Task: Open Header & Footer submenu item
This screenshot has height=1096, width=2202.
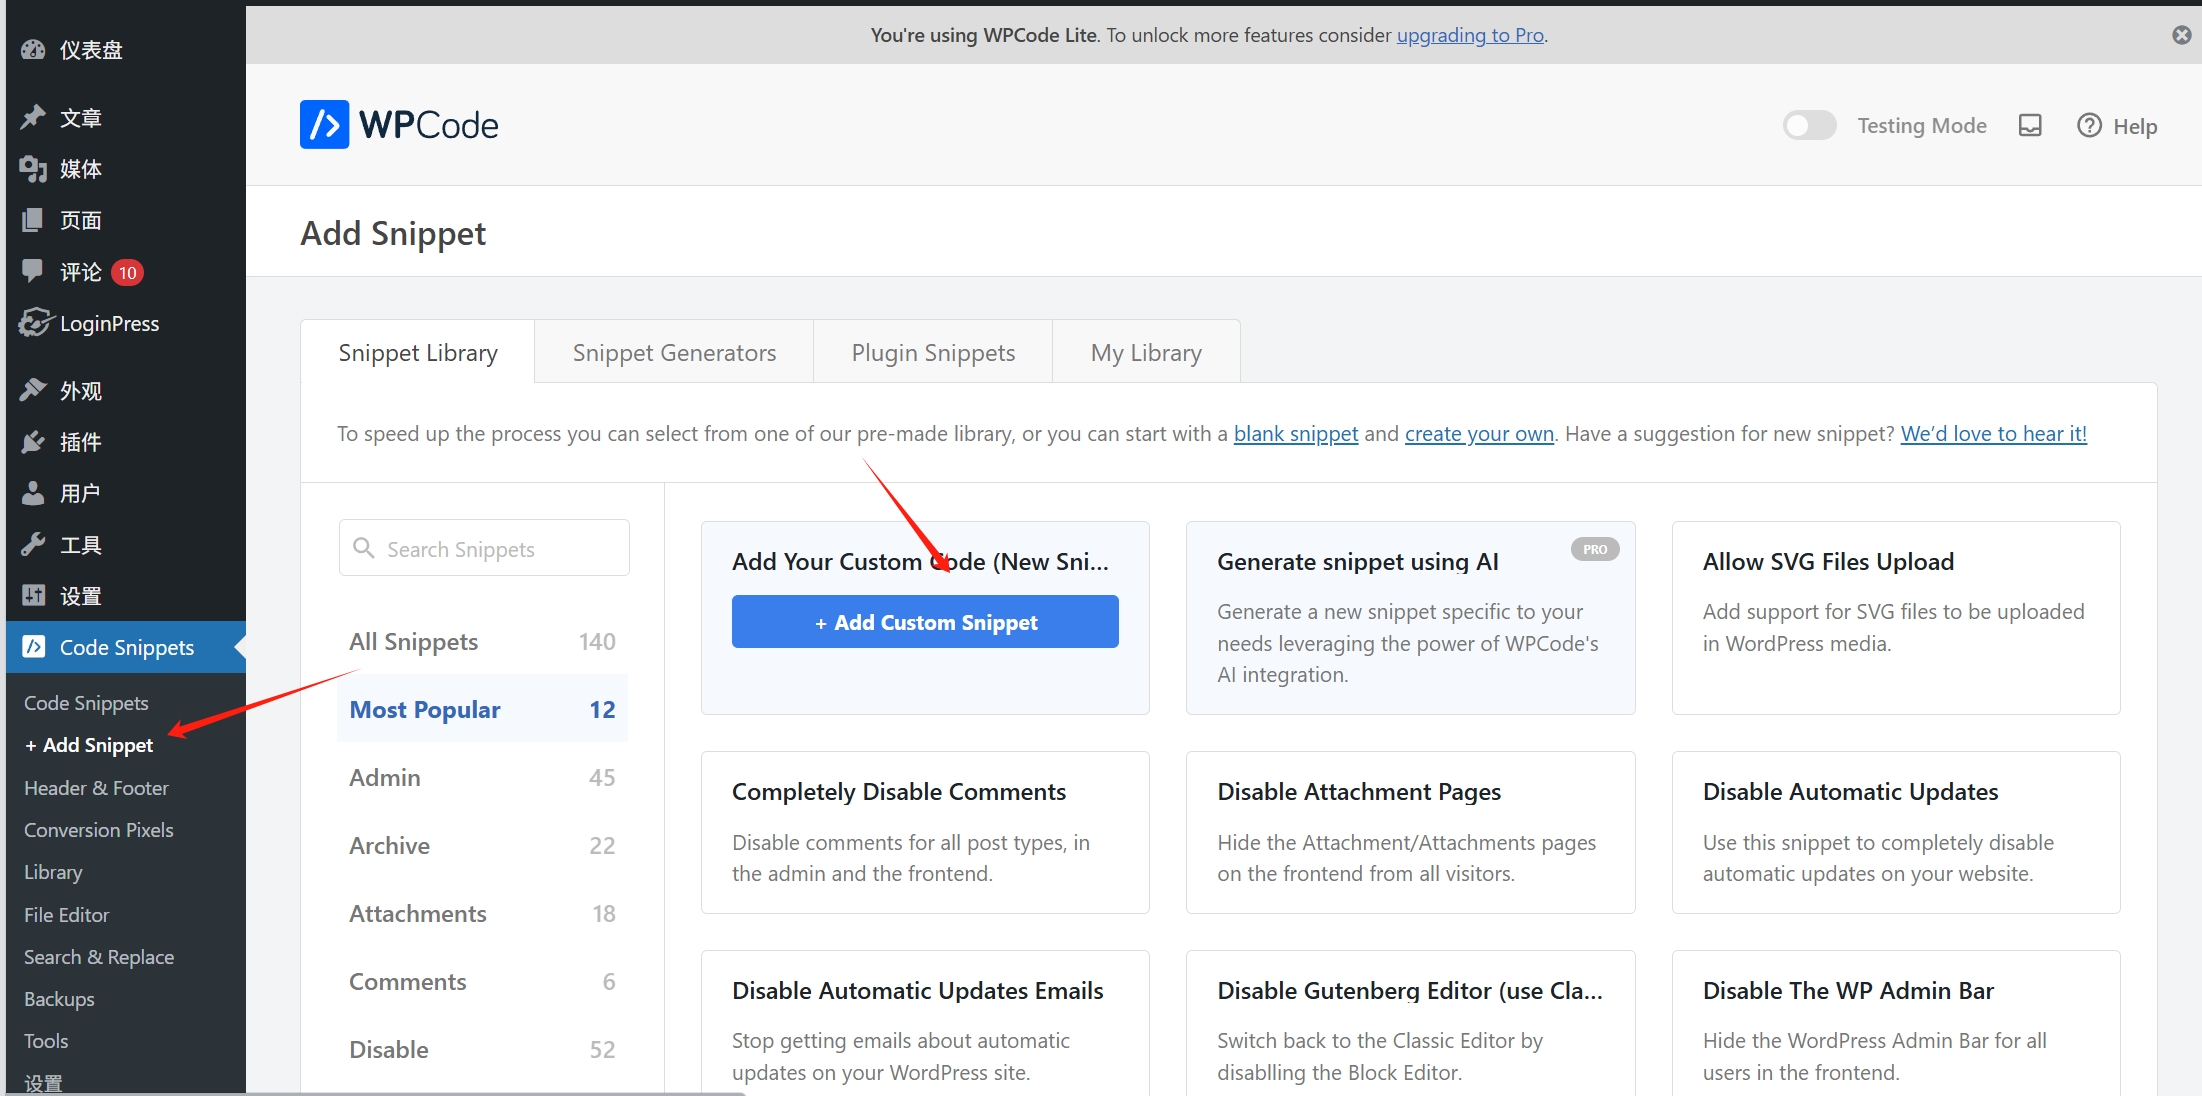Action: point(96,788)
